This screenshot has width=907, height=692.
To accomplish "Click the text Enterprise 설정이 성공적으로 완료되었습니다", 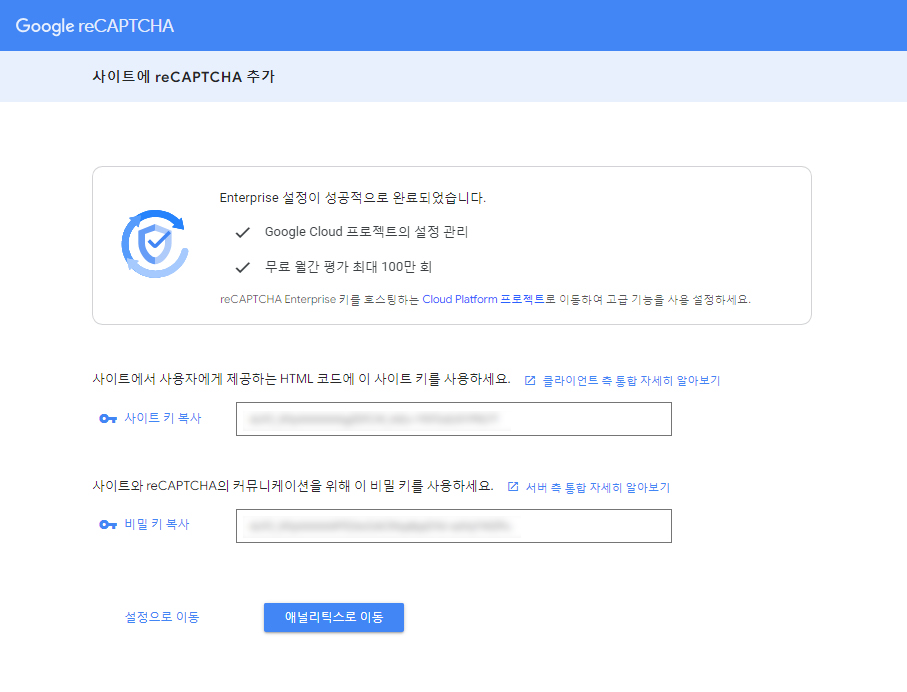I will click(x=353, y=198).
